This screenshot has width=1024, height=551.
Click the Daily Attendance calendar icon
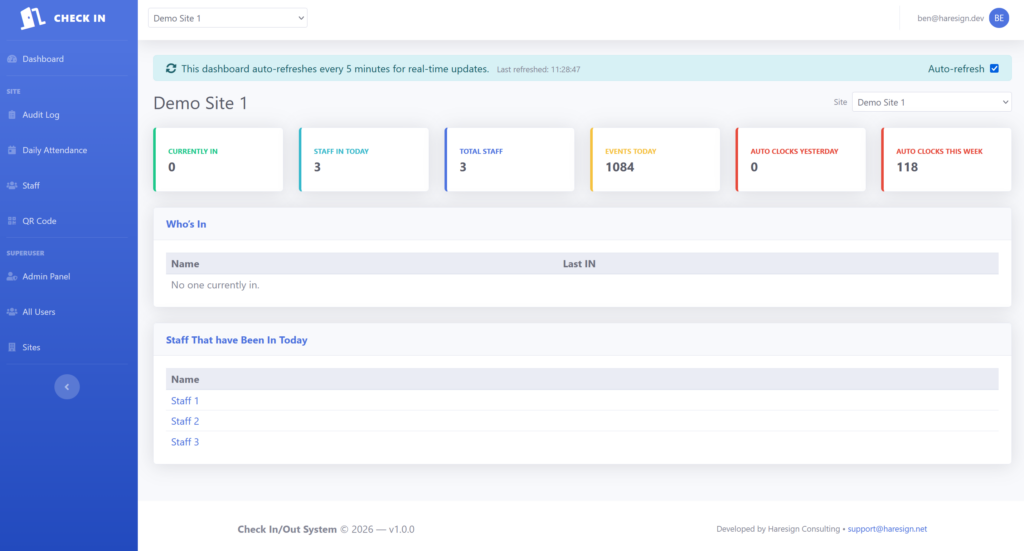12,150
